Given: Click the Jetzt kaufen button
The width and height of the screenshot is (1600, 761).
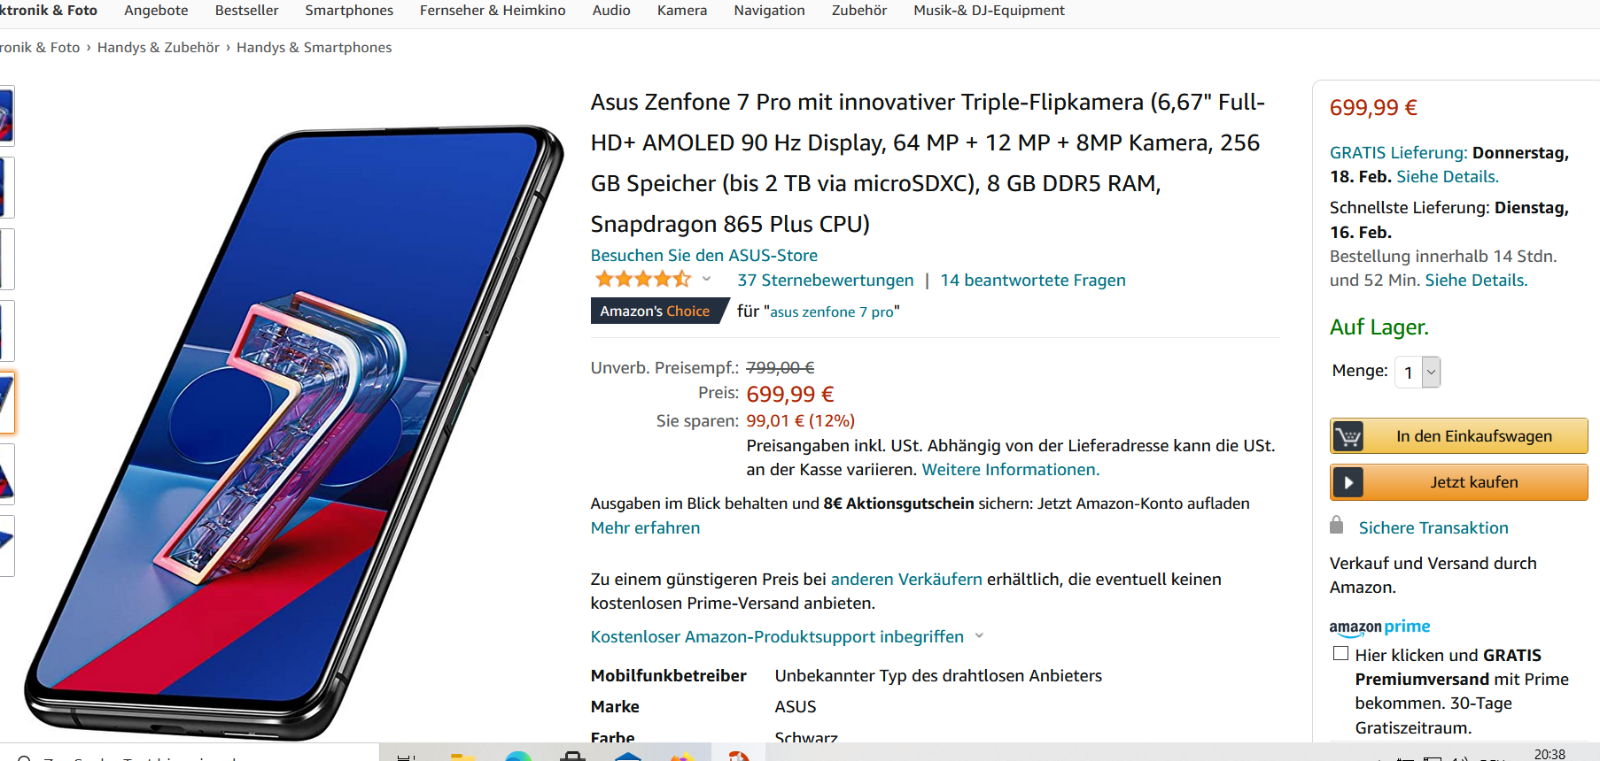Looking at the screenshot, I should tap(1459, 482).
